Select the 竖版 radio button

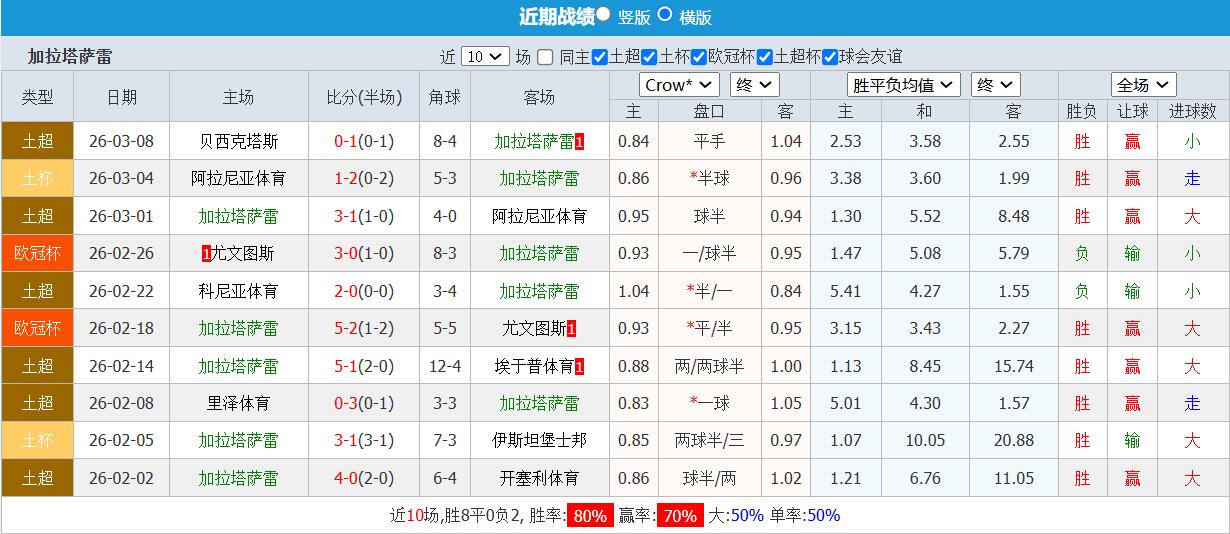(603, 15)
